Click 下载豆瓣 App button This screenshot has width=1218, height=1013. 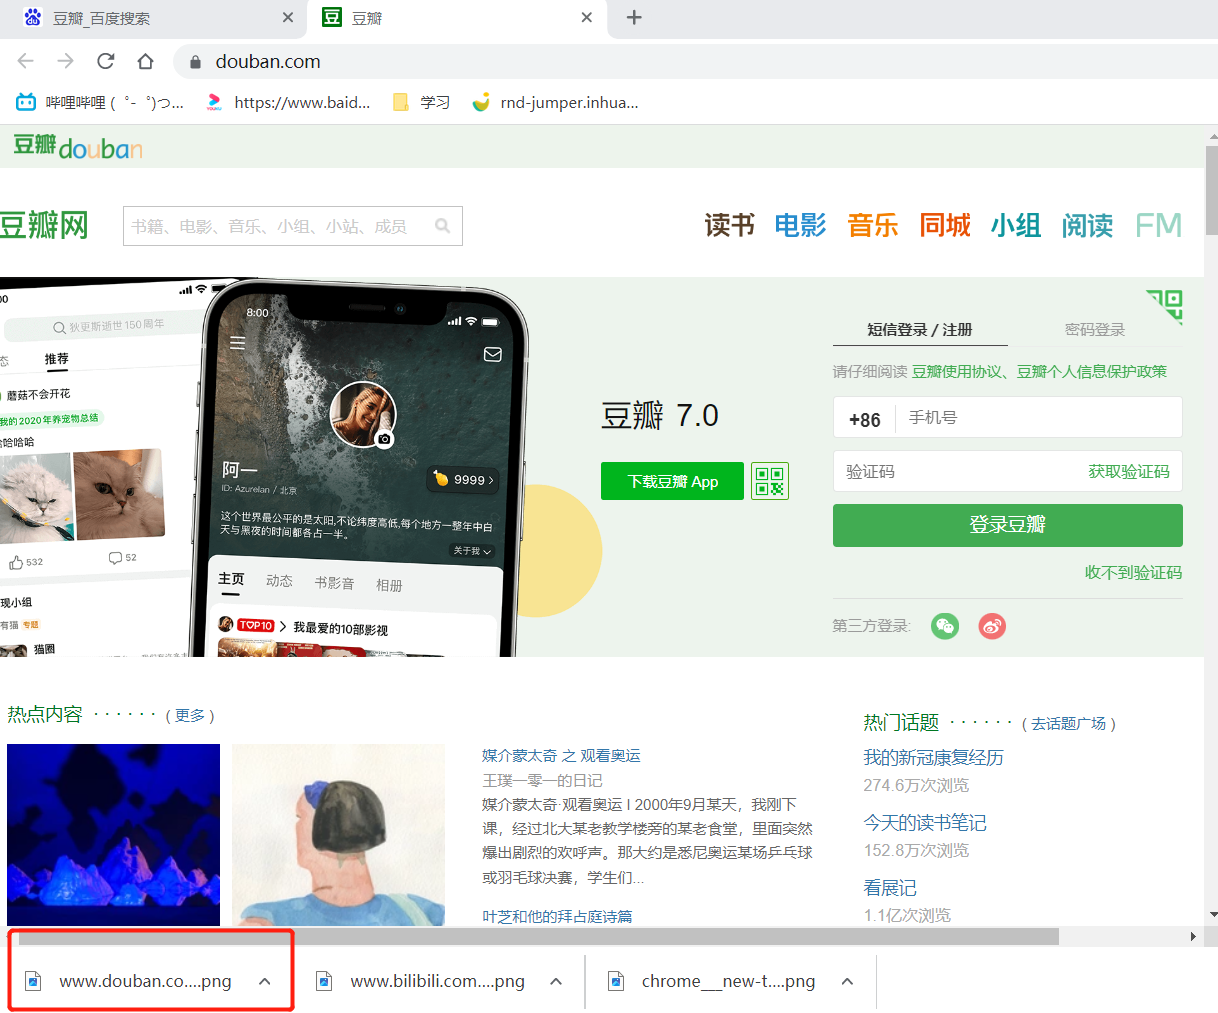(x=672, y=481)
